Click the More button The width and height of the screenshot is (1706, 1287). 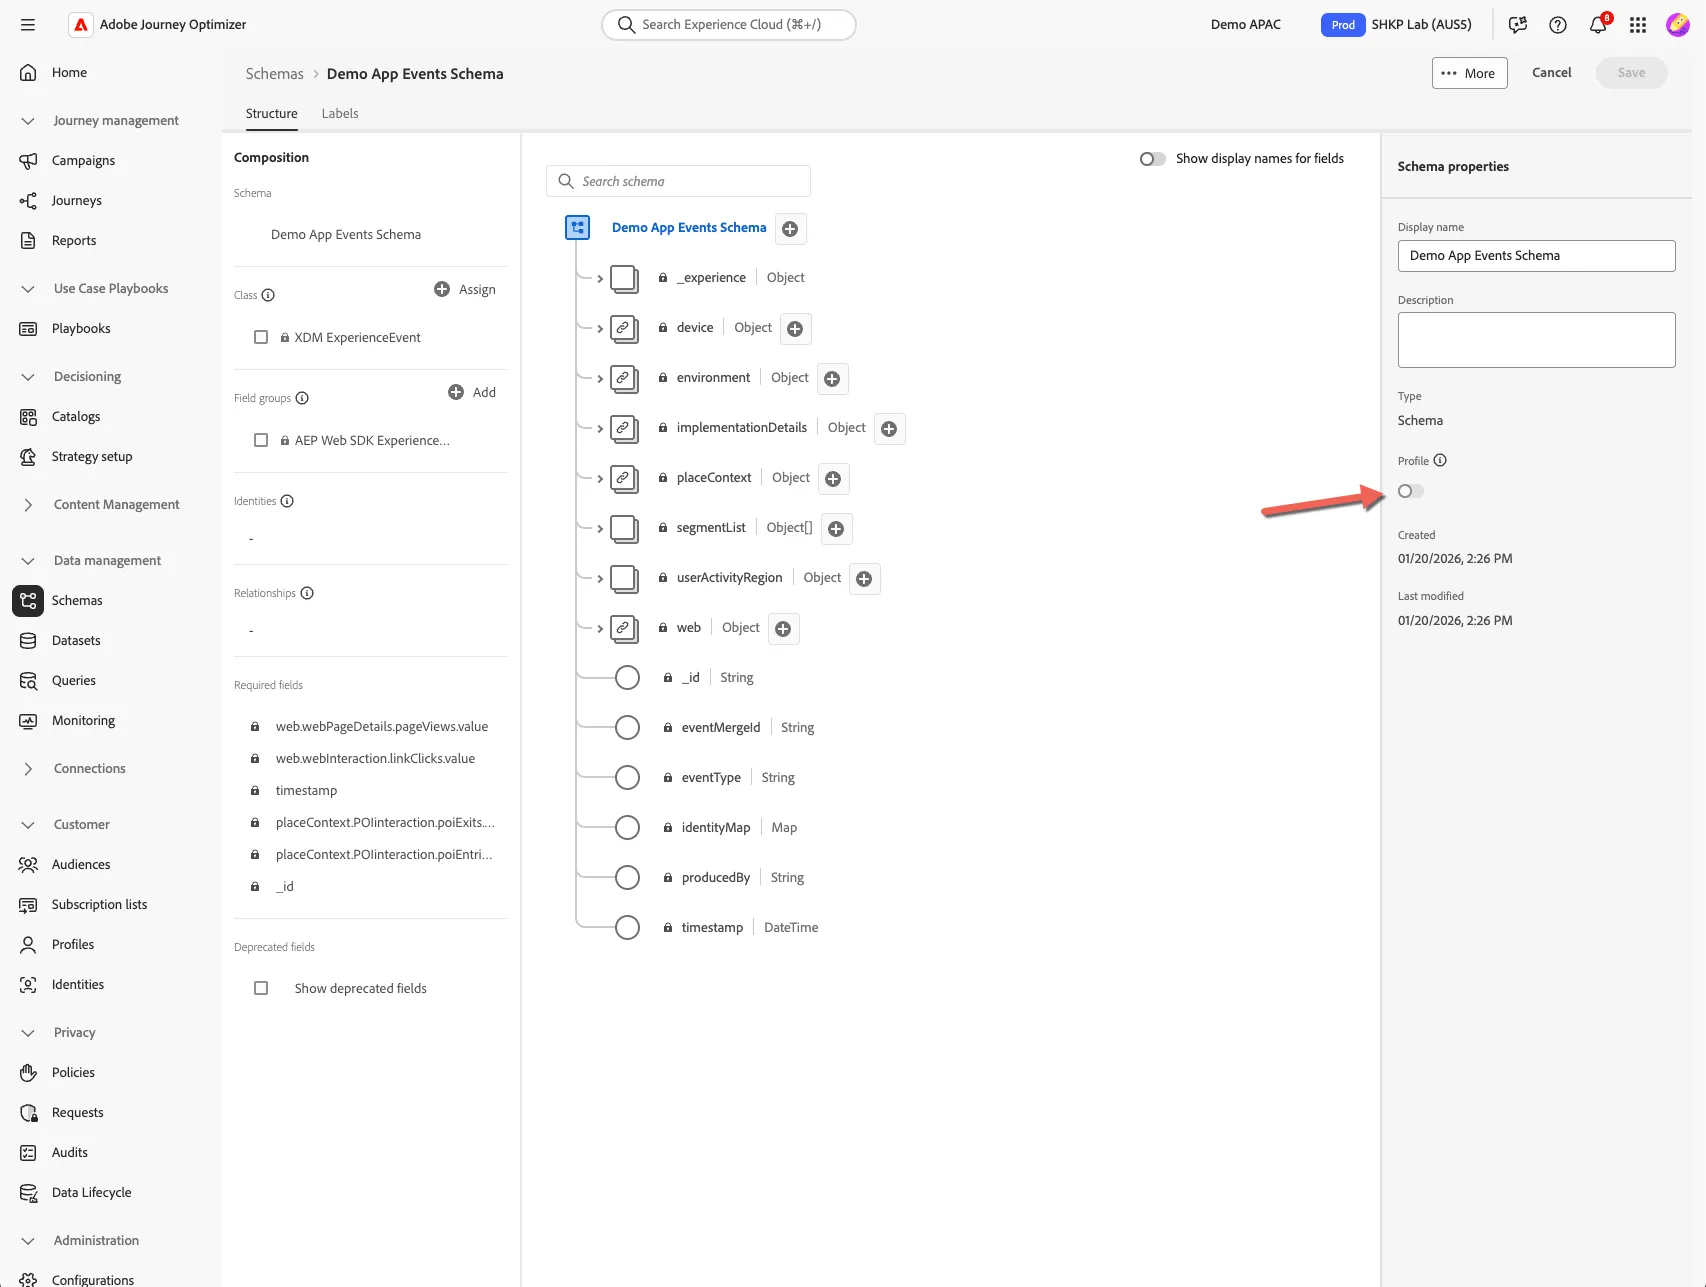tap(1469, 73)
